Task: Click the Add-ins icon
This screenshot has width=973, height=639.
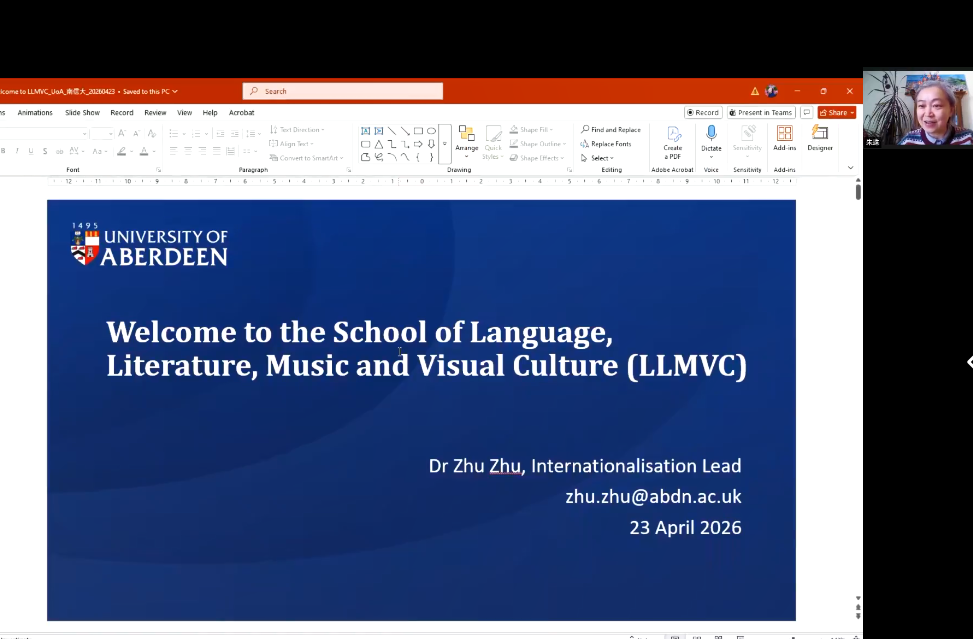Action: (x=784, y=134)
